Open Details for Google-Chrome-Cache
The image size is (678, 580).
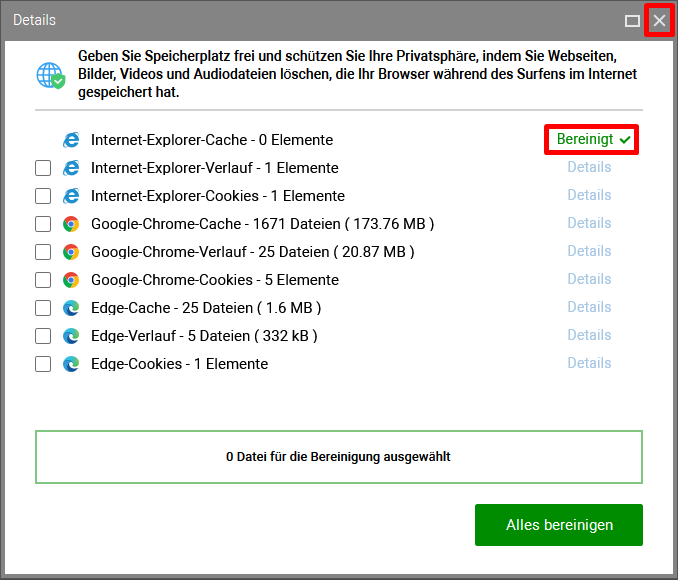pyautogui.click(x=589, y=223)
